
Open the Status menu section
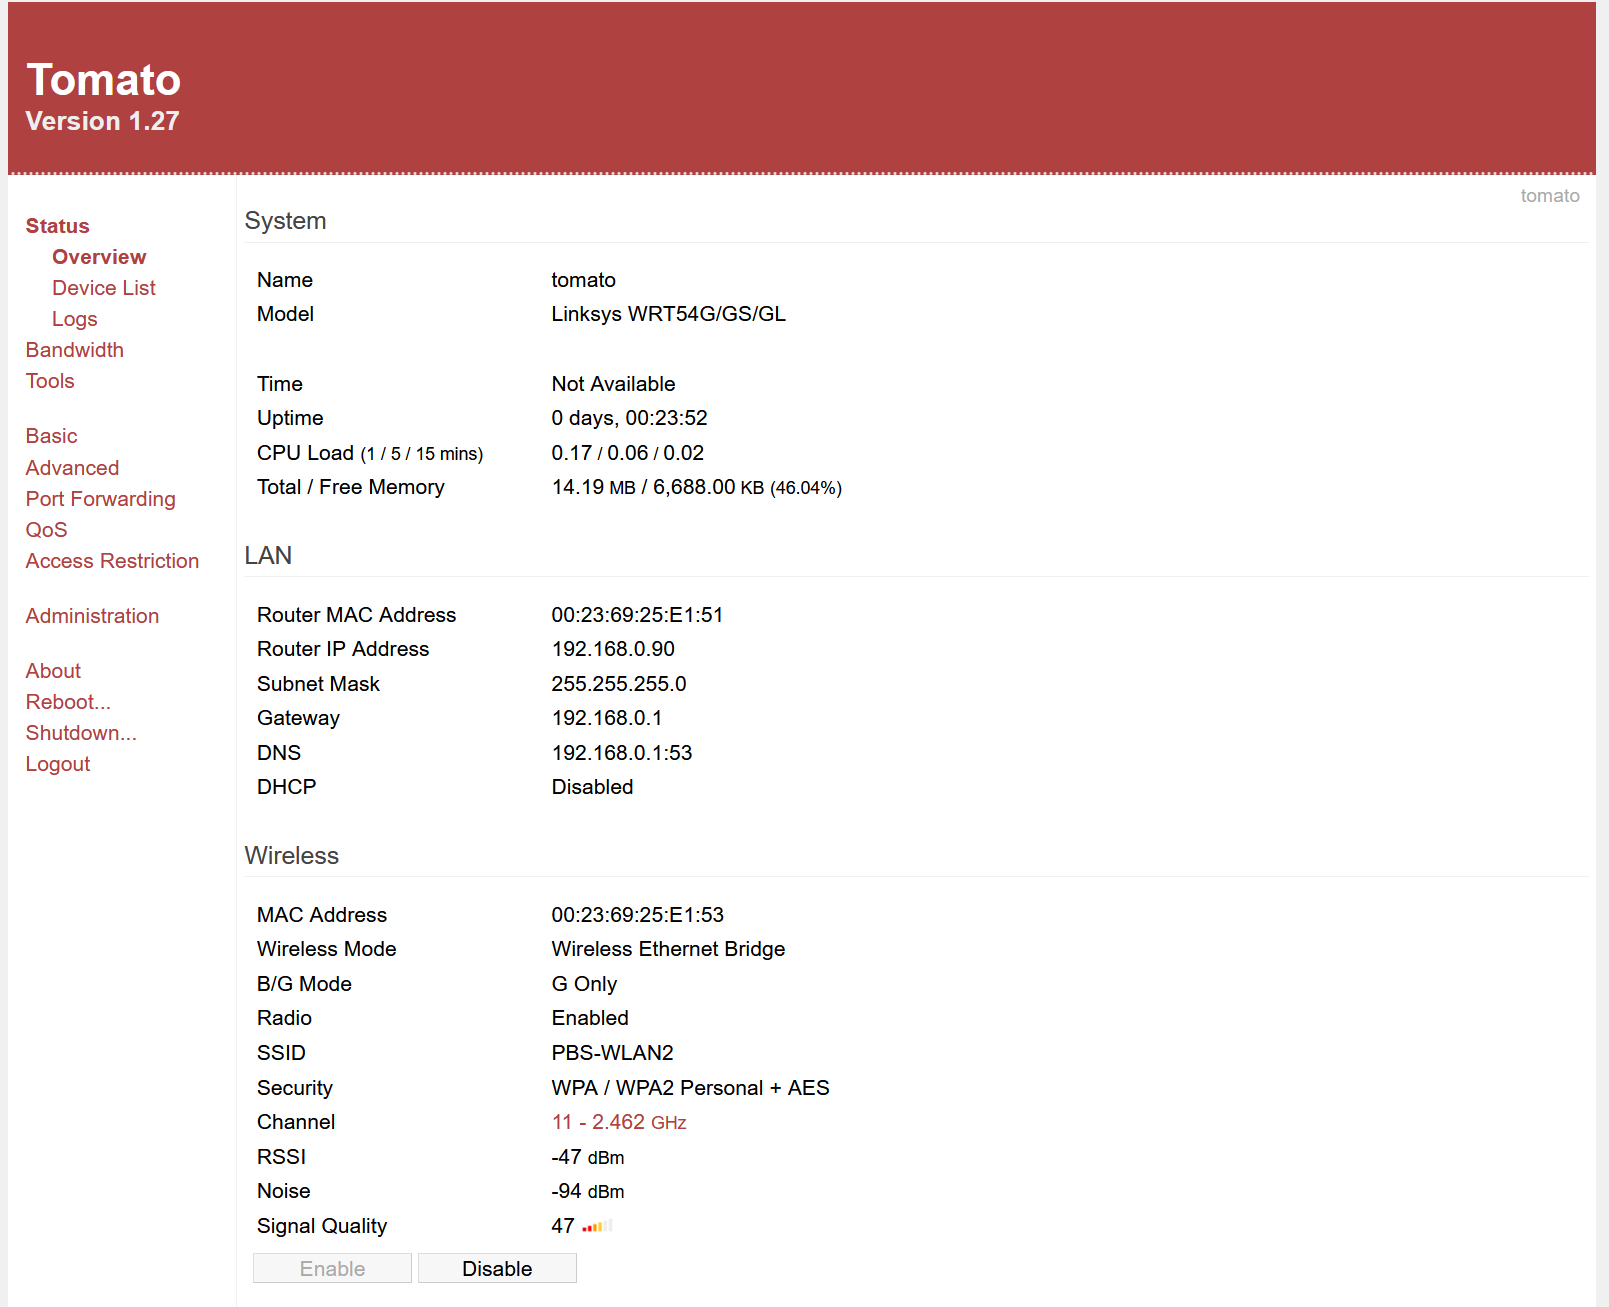(57, 226)
